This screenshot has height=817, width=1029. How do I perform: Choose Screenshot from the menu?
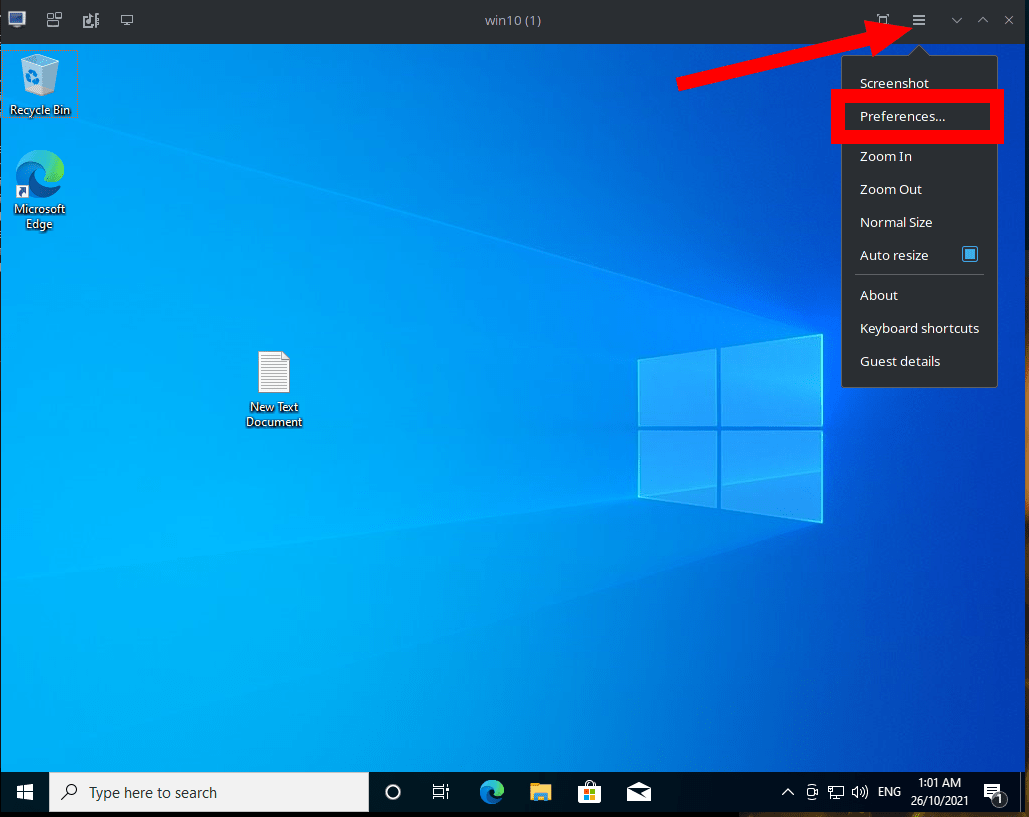click(894, 83)
